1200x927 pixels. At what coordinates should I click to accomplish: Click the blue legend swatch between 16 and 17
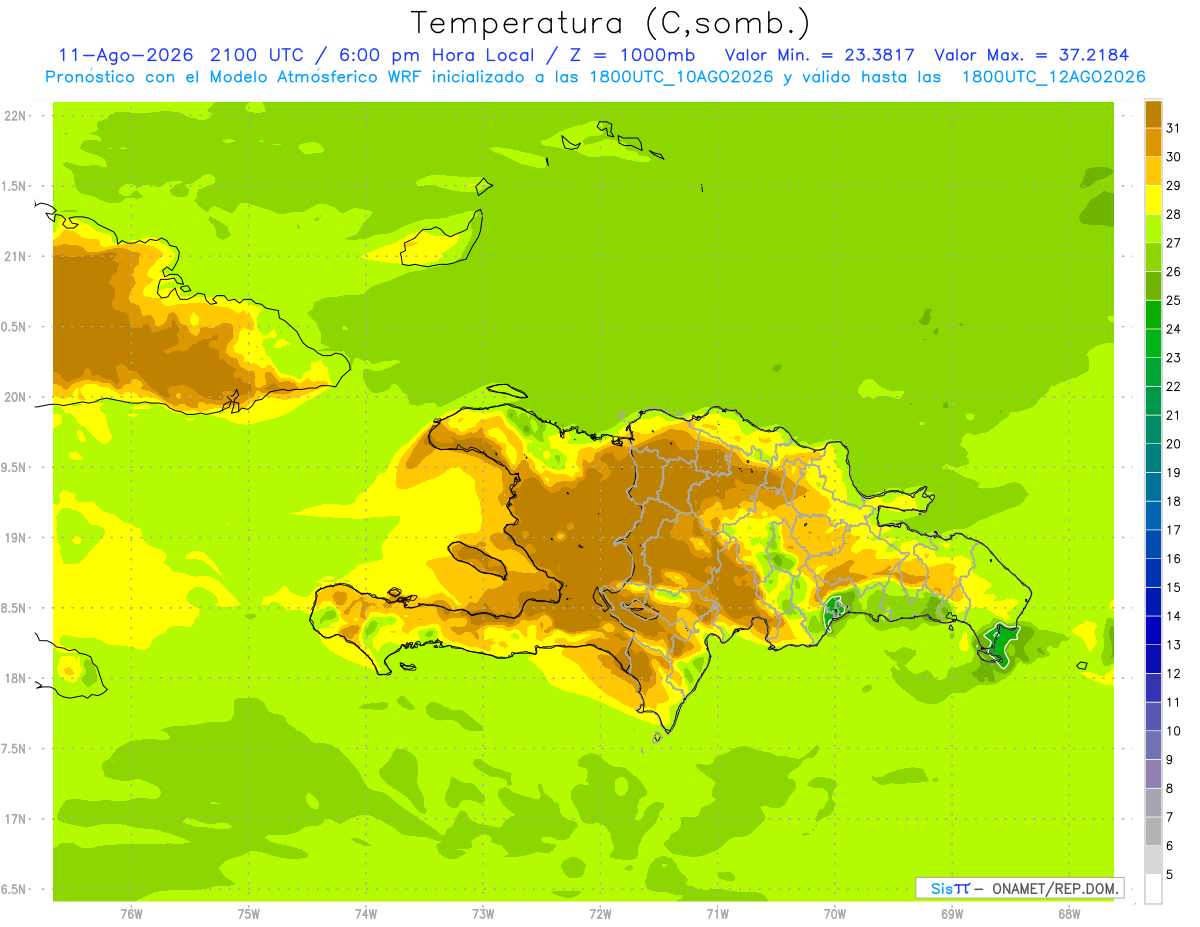pos(1153,544)
